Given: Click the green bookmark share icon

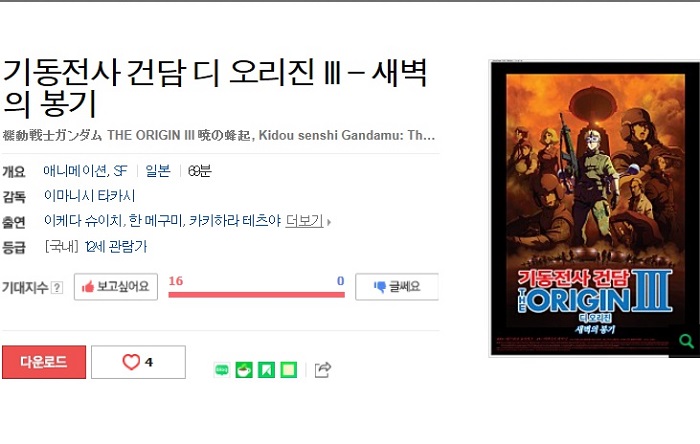Looking at the screenshot, I should (267, 370).
